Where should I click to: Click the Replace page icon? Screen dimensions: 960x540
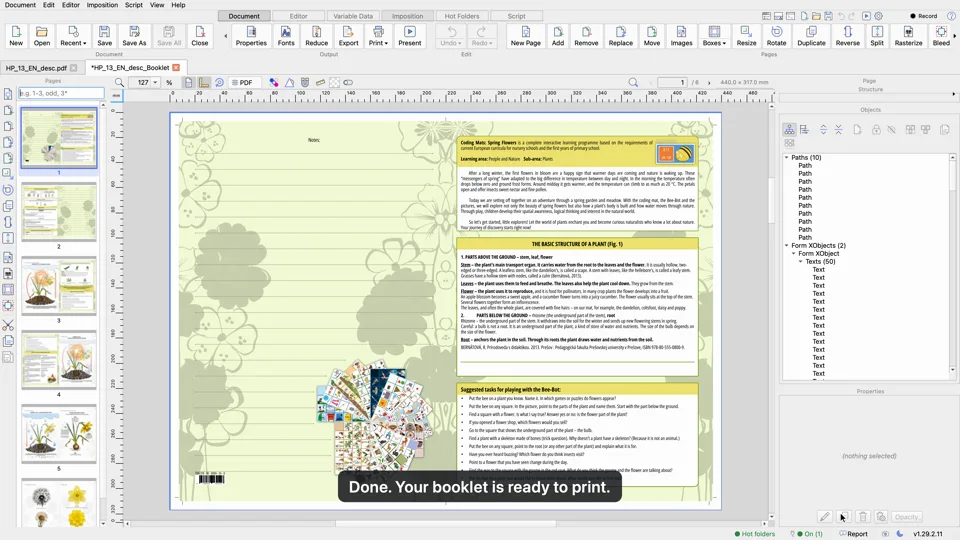[x=620, y=36]
